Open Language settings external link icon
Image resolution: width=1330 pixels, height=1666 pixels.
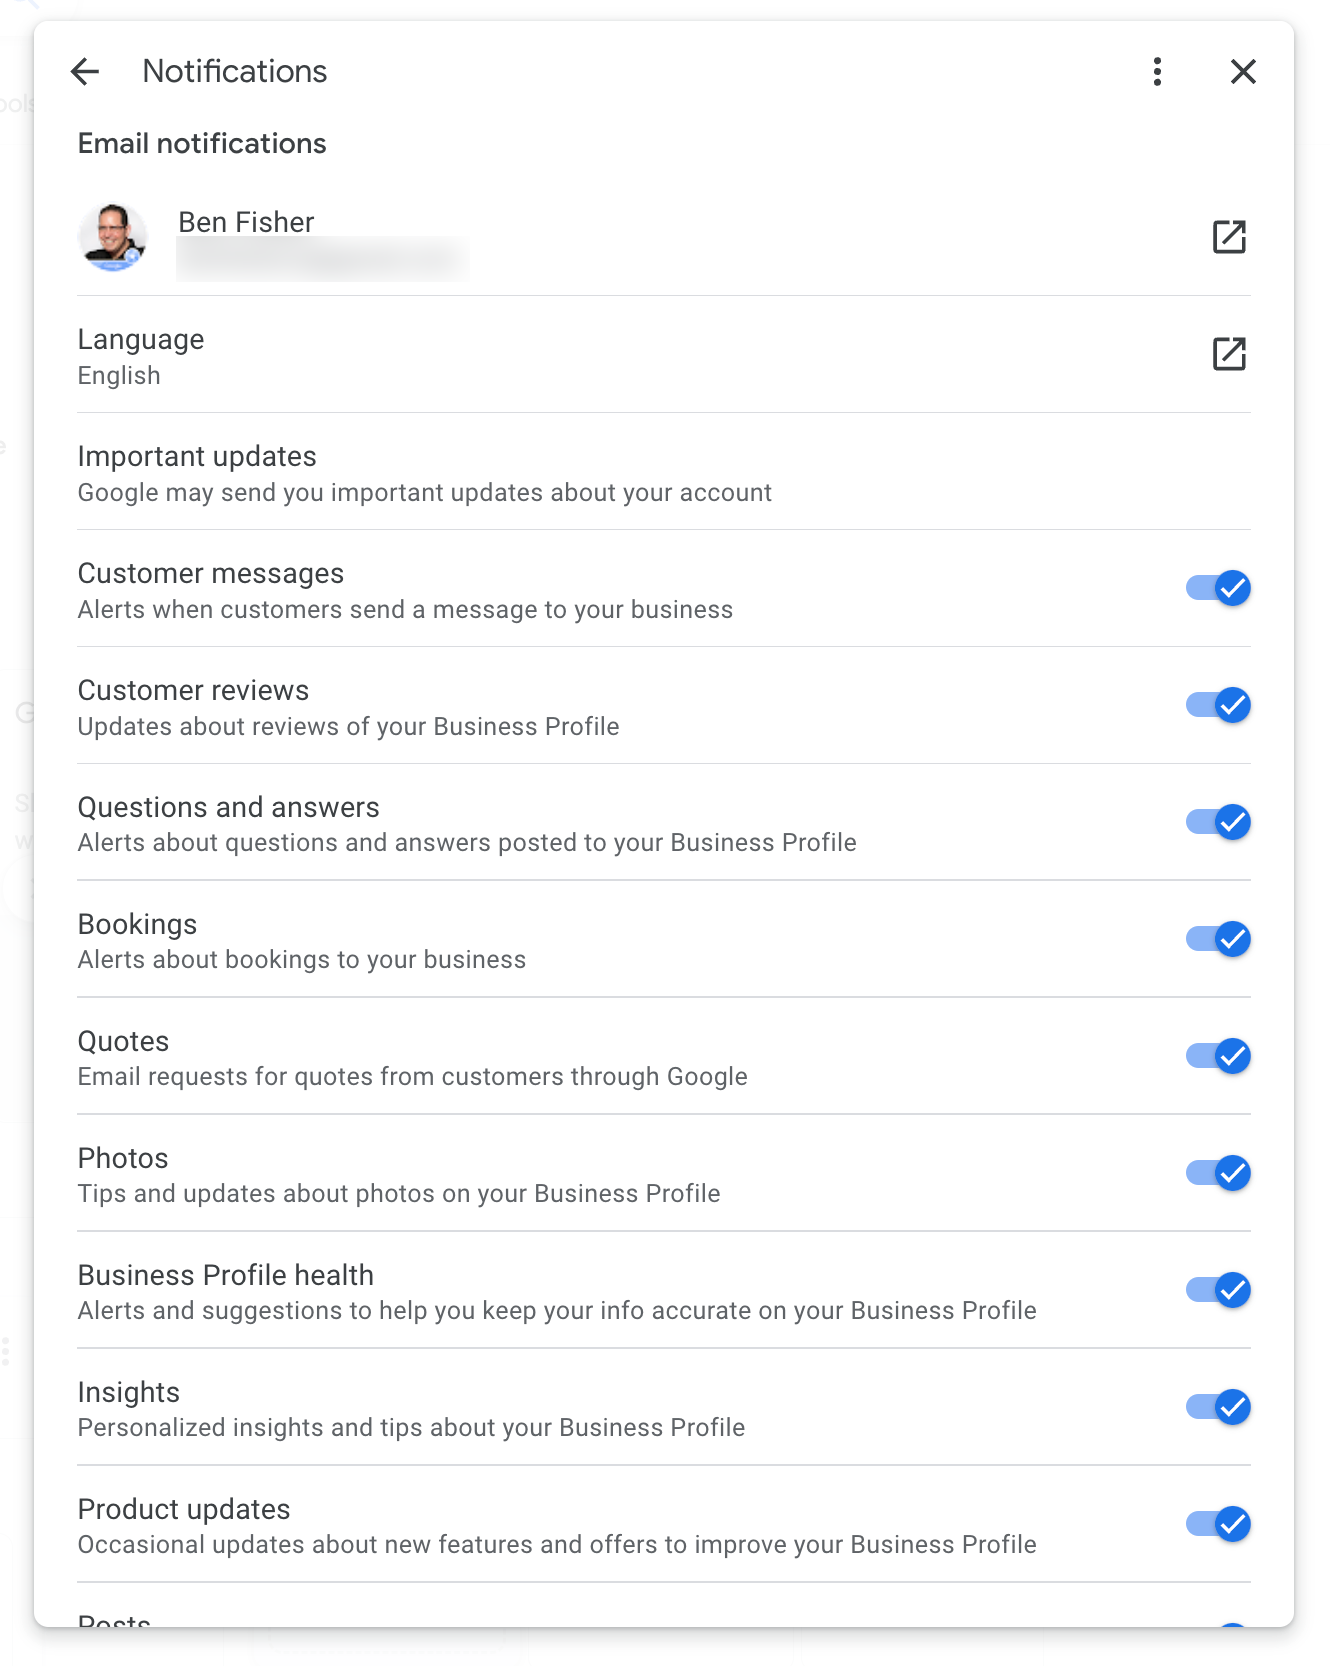[x=1229, y=354]
